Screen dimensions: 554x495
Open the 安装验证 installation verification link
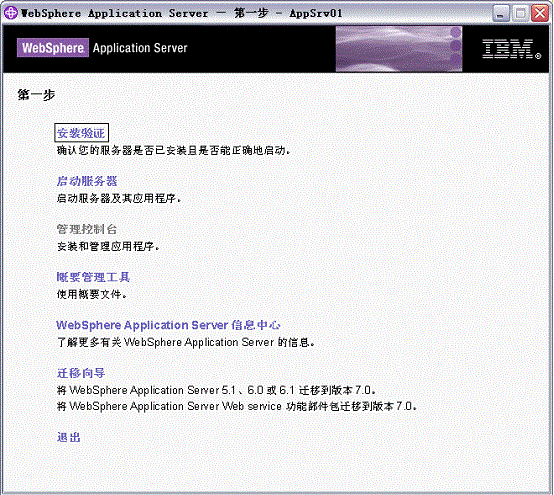coord(81,133)
